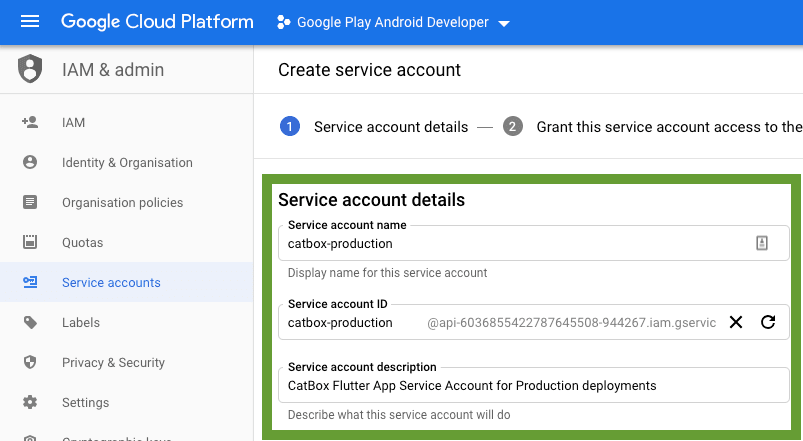Open the hamburger navigation menu
Screen dimensions: 803x441
pyautogui.click(x=30, y=22)
